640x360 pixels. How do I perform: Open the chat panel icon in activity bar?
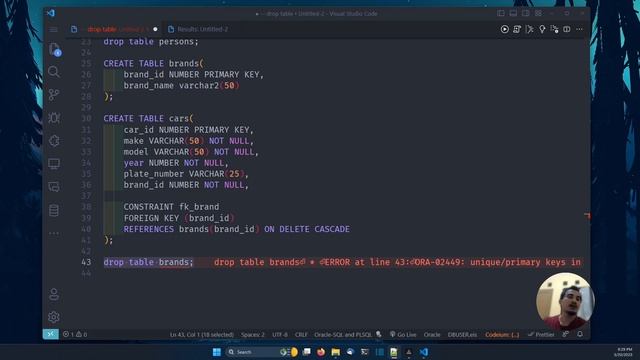[x=54, y=187]
